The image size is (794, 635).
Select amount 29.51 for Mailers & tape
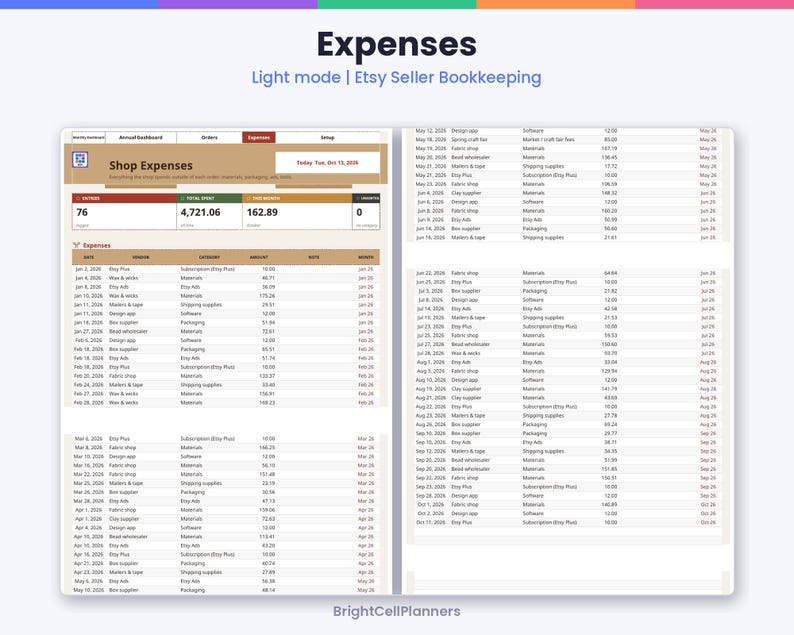tap(268, 305)
